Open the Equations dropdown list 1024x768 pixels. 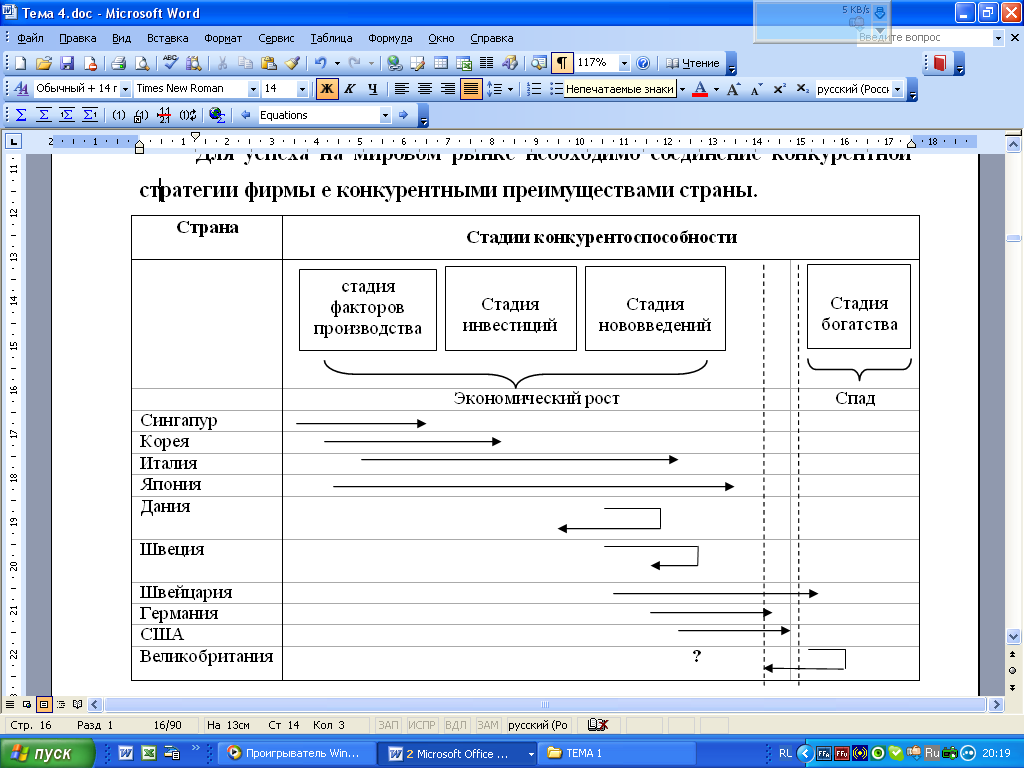pyautogui.click(x=385, y=115)
